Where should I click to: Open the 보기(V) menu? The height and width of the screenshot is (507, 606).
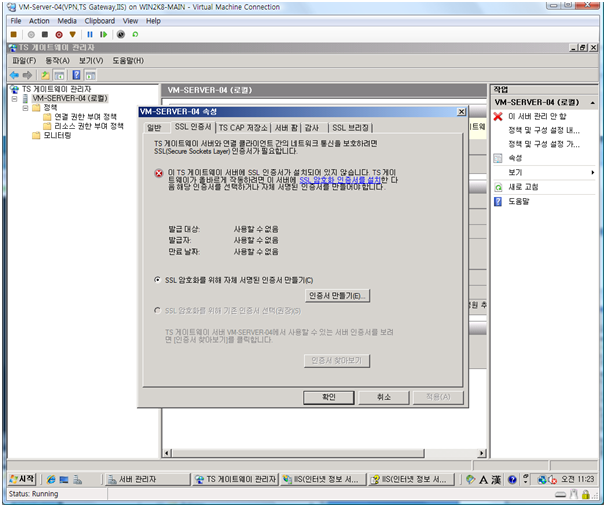point(91,61)
